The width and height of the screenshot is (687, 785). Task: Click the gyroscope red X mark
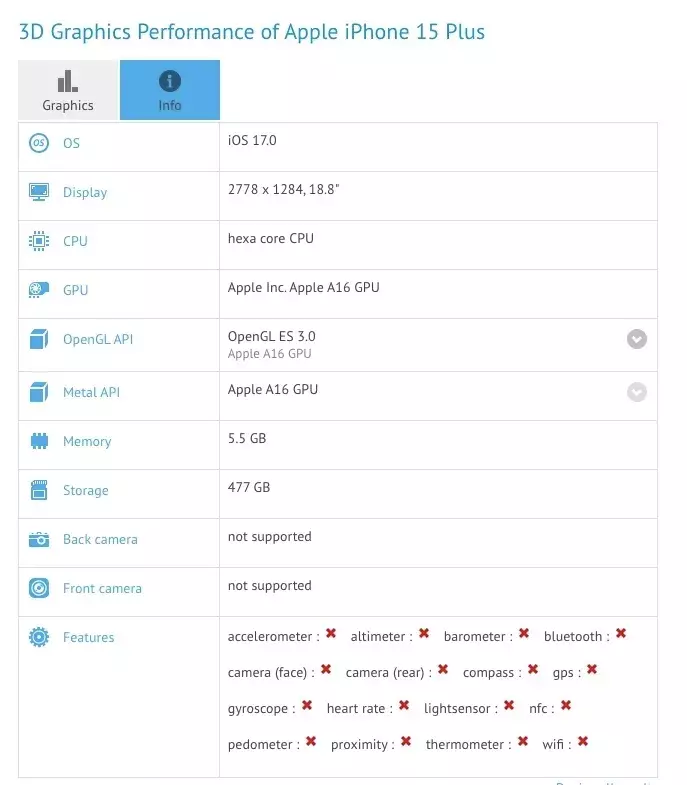(x=307, y=705)
